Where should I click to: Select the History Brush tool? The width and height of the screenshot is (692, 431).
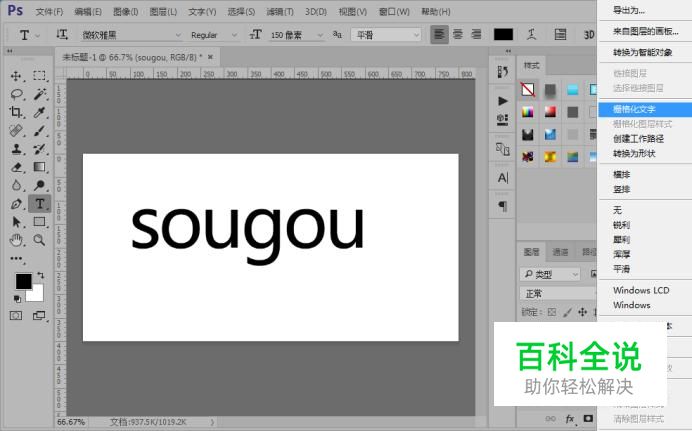[x=40, y=149]
